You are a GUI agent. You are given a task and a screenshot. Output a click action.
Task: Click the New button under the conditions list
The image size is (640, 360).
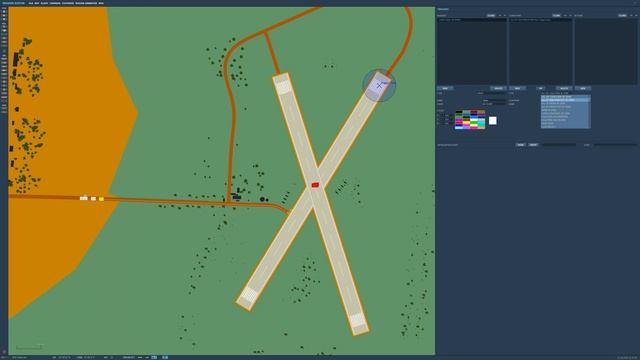point(517,88)
